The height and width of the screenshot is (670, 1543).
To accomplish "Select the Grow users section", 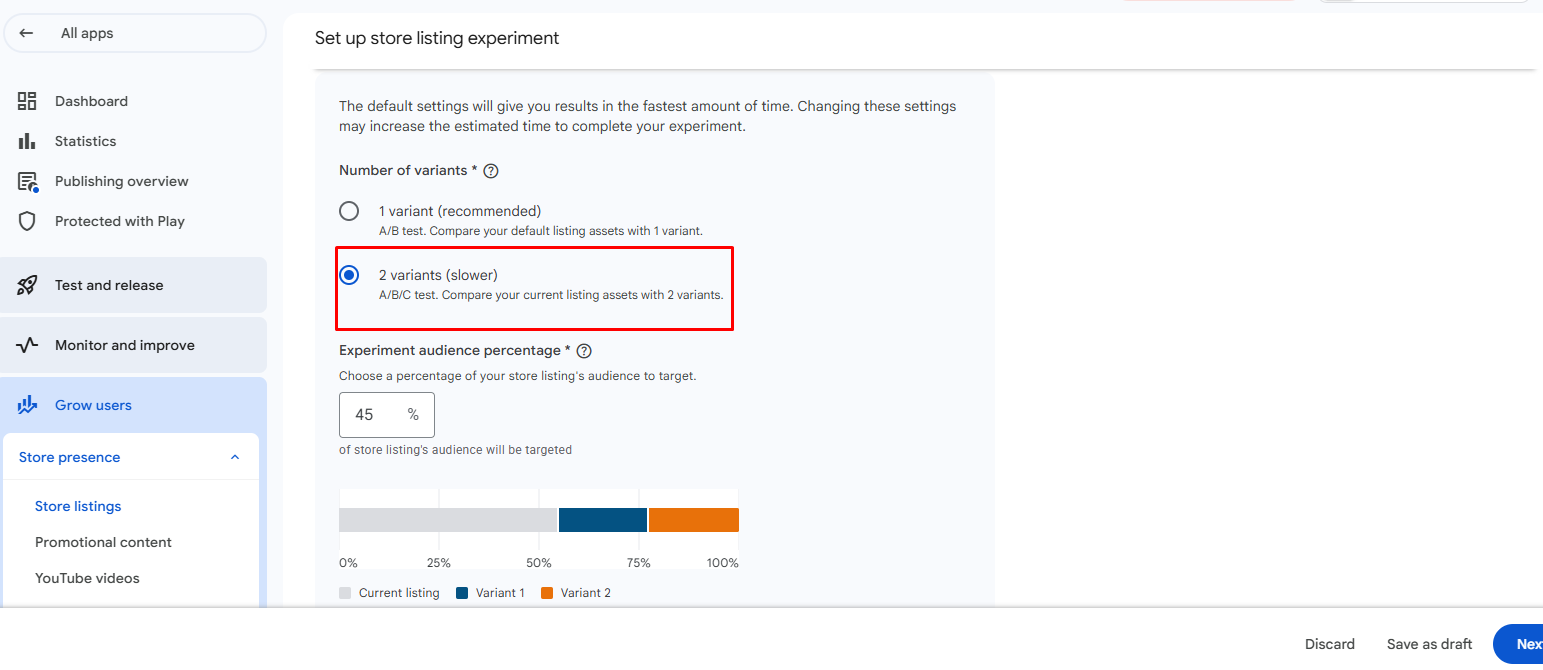I will (x=133, y=405).
